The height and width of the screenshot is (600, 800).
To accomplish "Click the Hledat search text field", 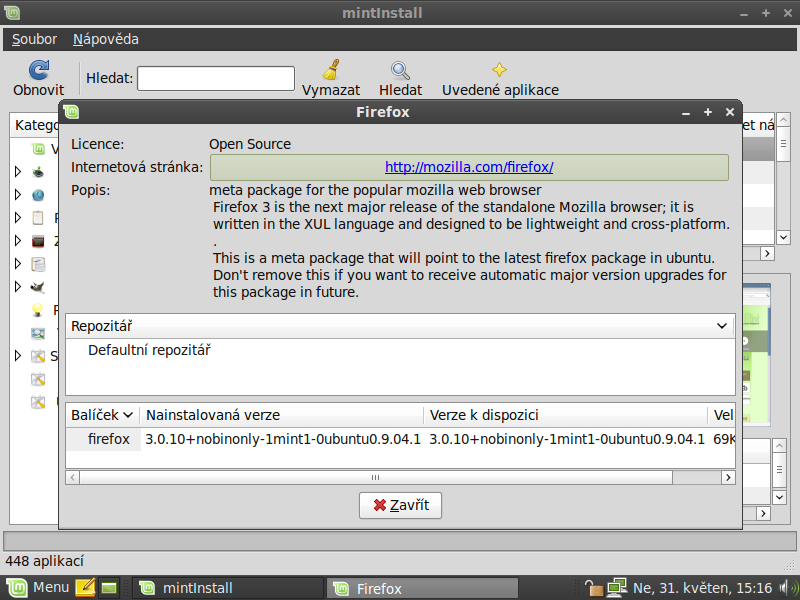I will 216,79.
